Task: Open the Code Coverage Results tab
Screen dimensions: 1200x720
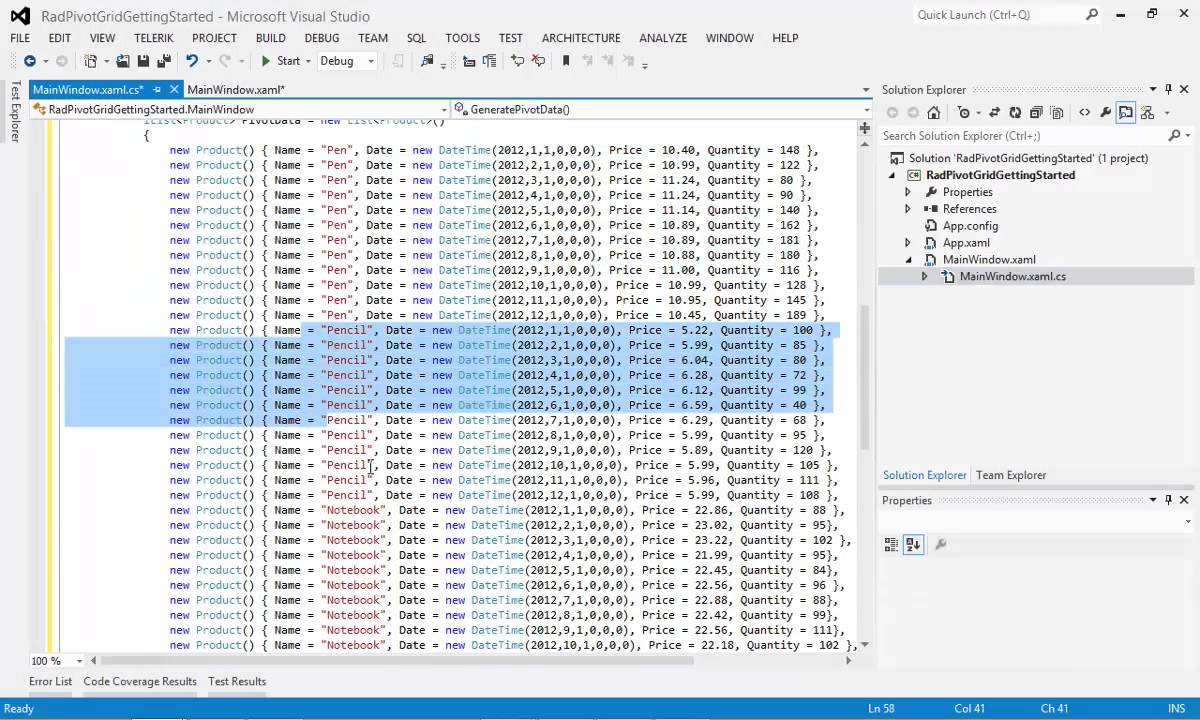Action: 140,681
